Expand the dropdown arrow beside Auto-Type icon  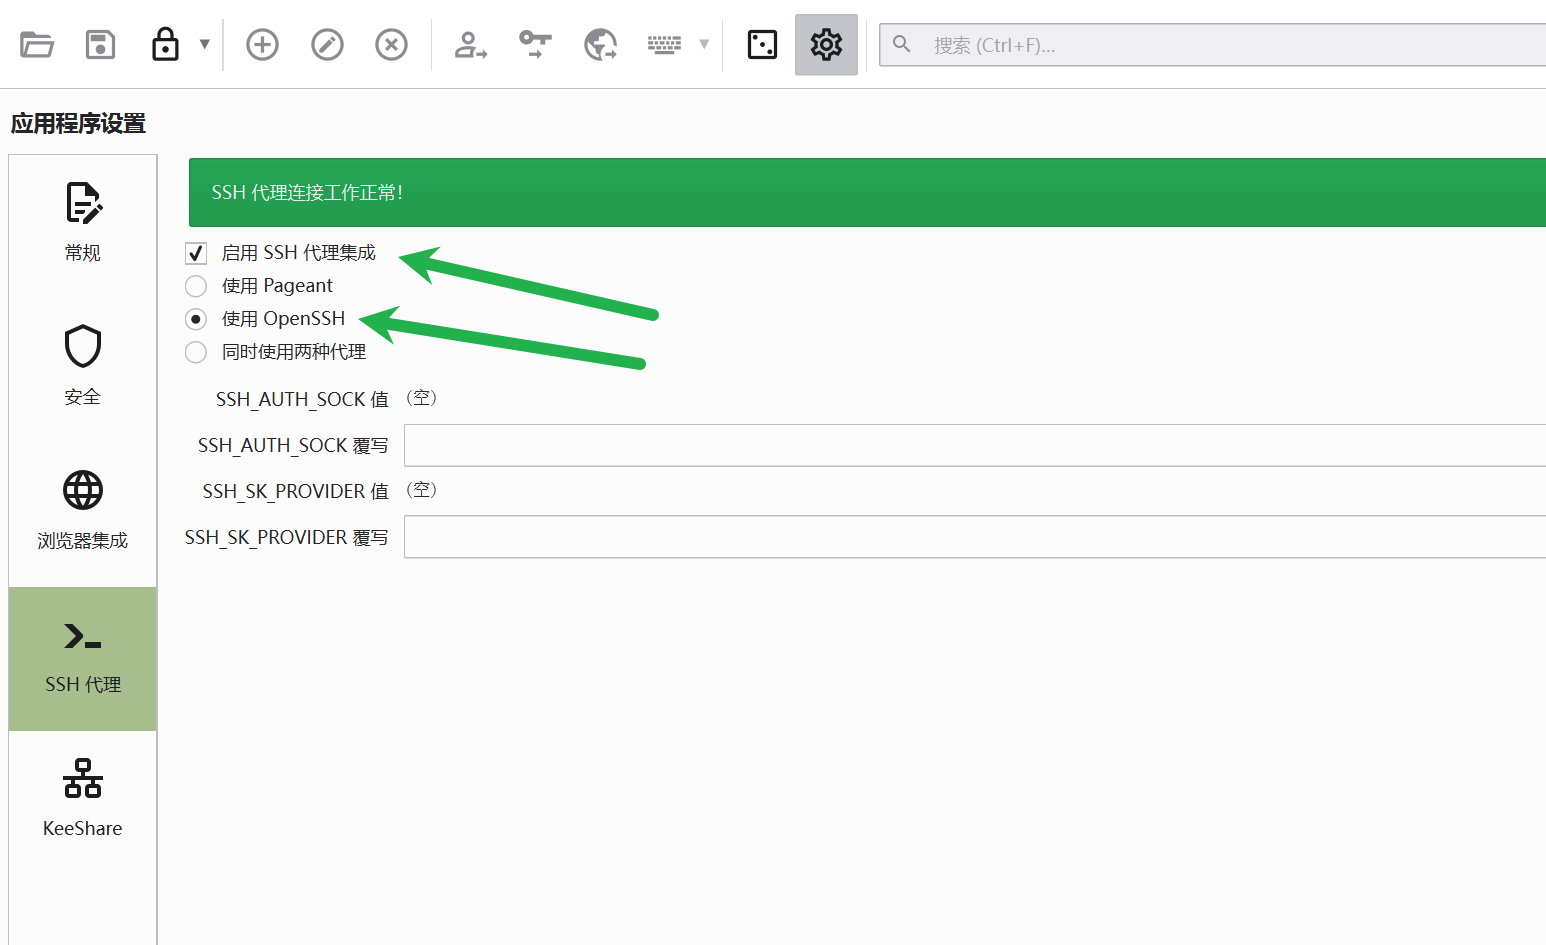704,45
